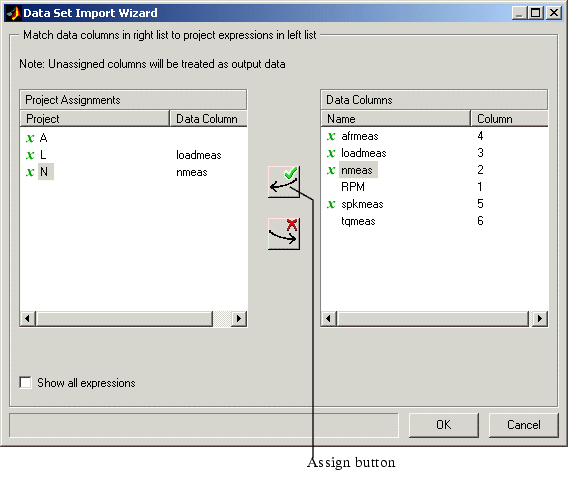Image resolution: width=568 pixels, height=495 pixels.
Task: Click the Project column header
Action: (x=95, y=118)
